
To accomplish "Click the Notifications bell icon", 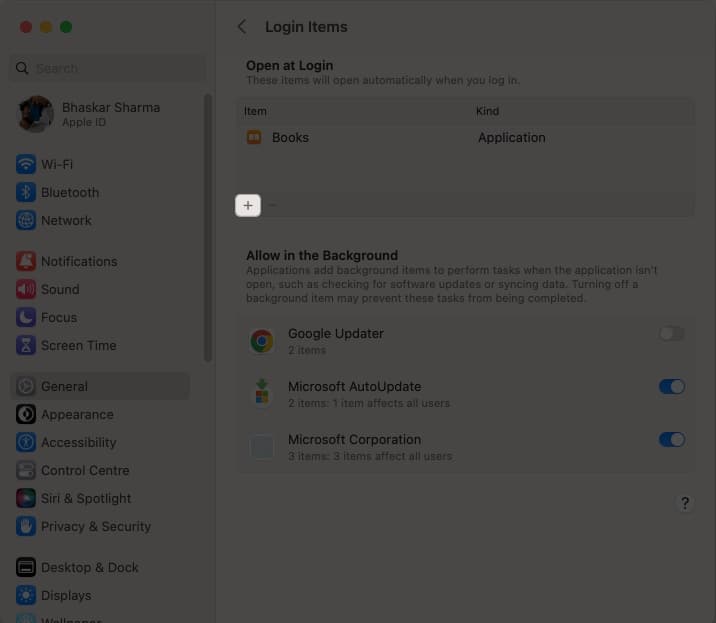I will (26, 261).
